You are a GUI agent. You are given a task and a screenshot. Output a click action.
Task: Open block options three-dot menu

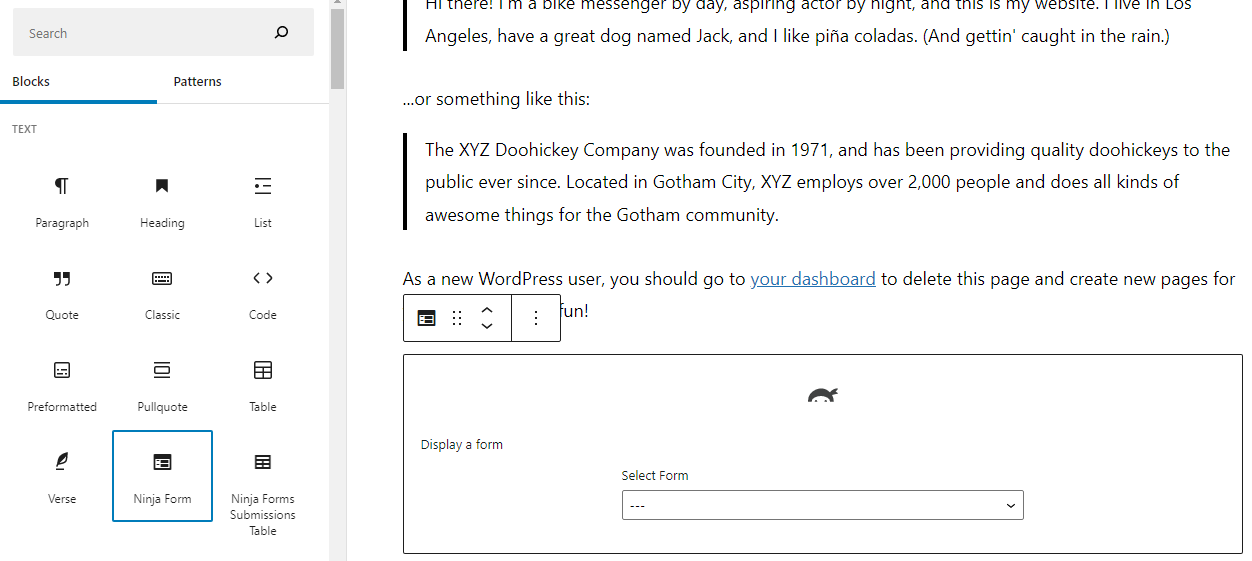click(536, 318)
